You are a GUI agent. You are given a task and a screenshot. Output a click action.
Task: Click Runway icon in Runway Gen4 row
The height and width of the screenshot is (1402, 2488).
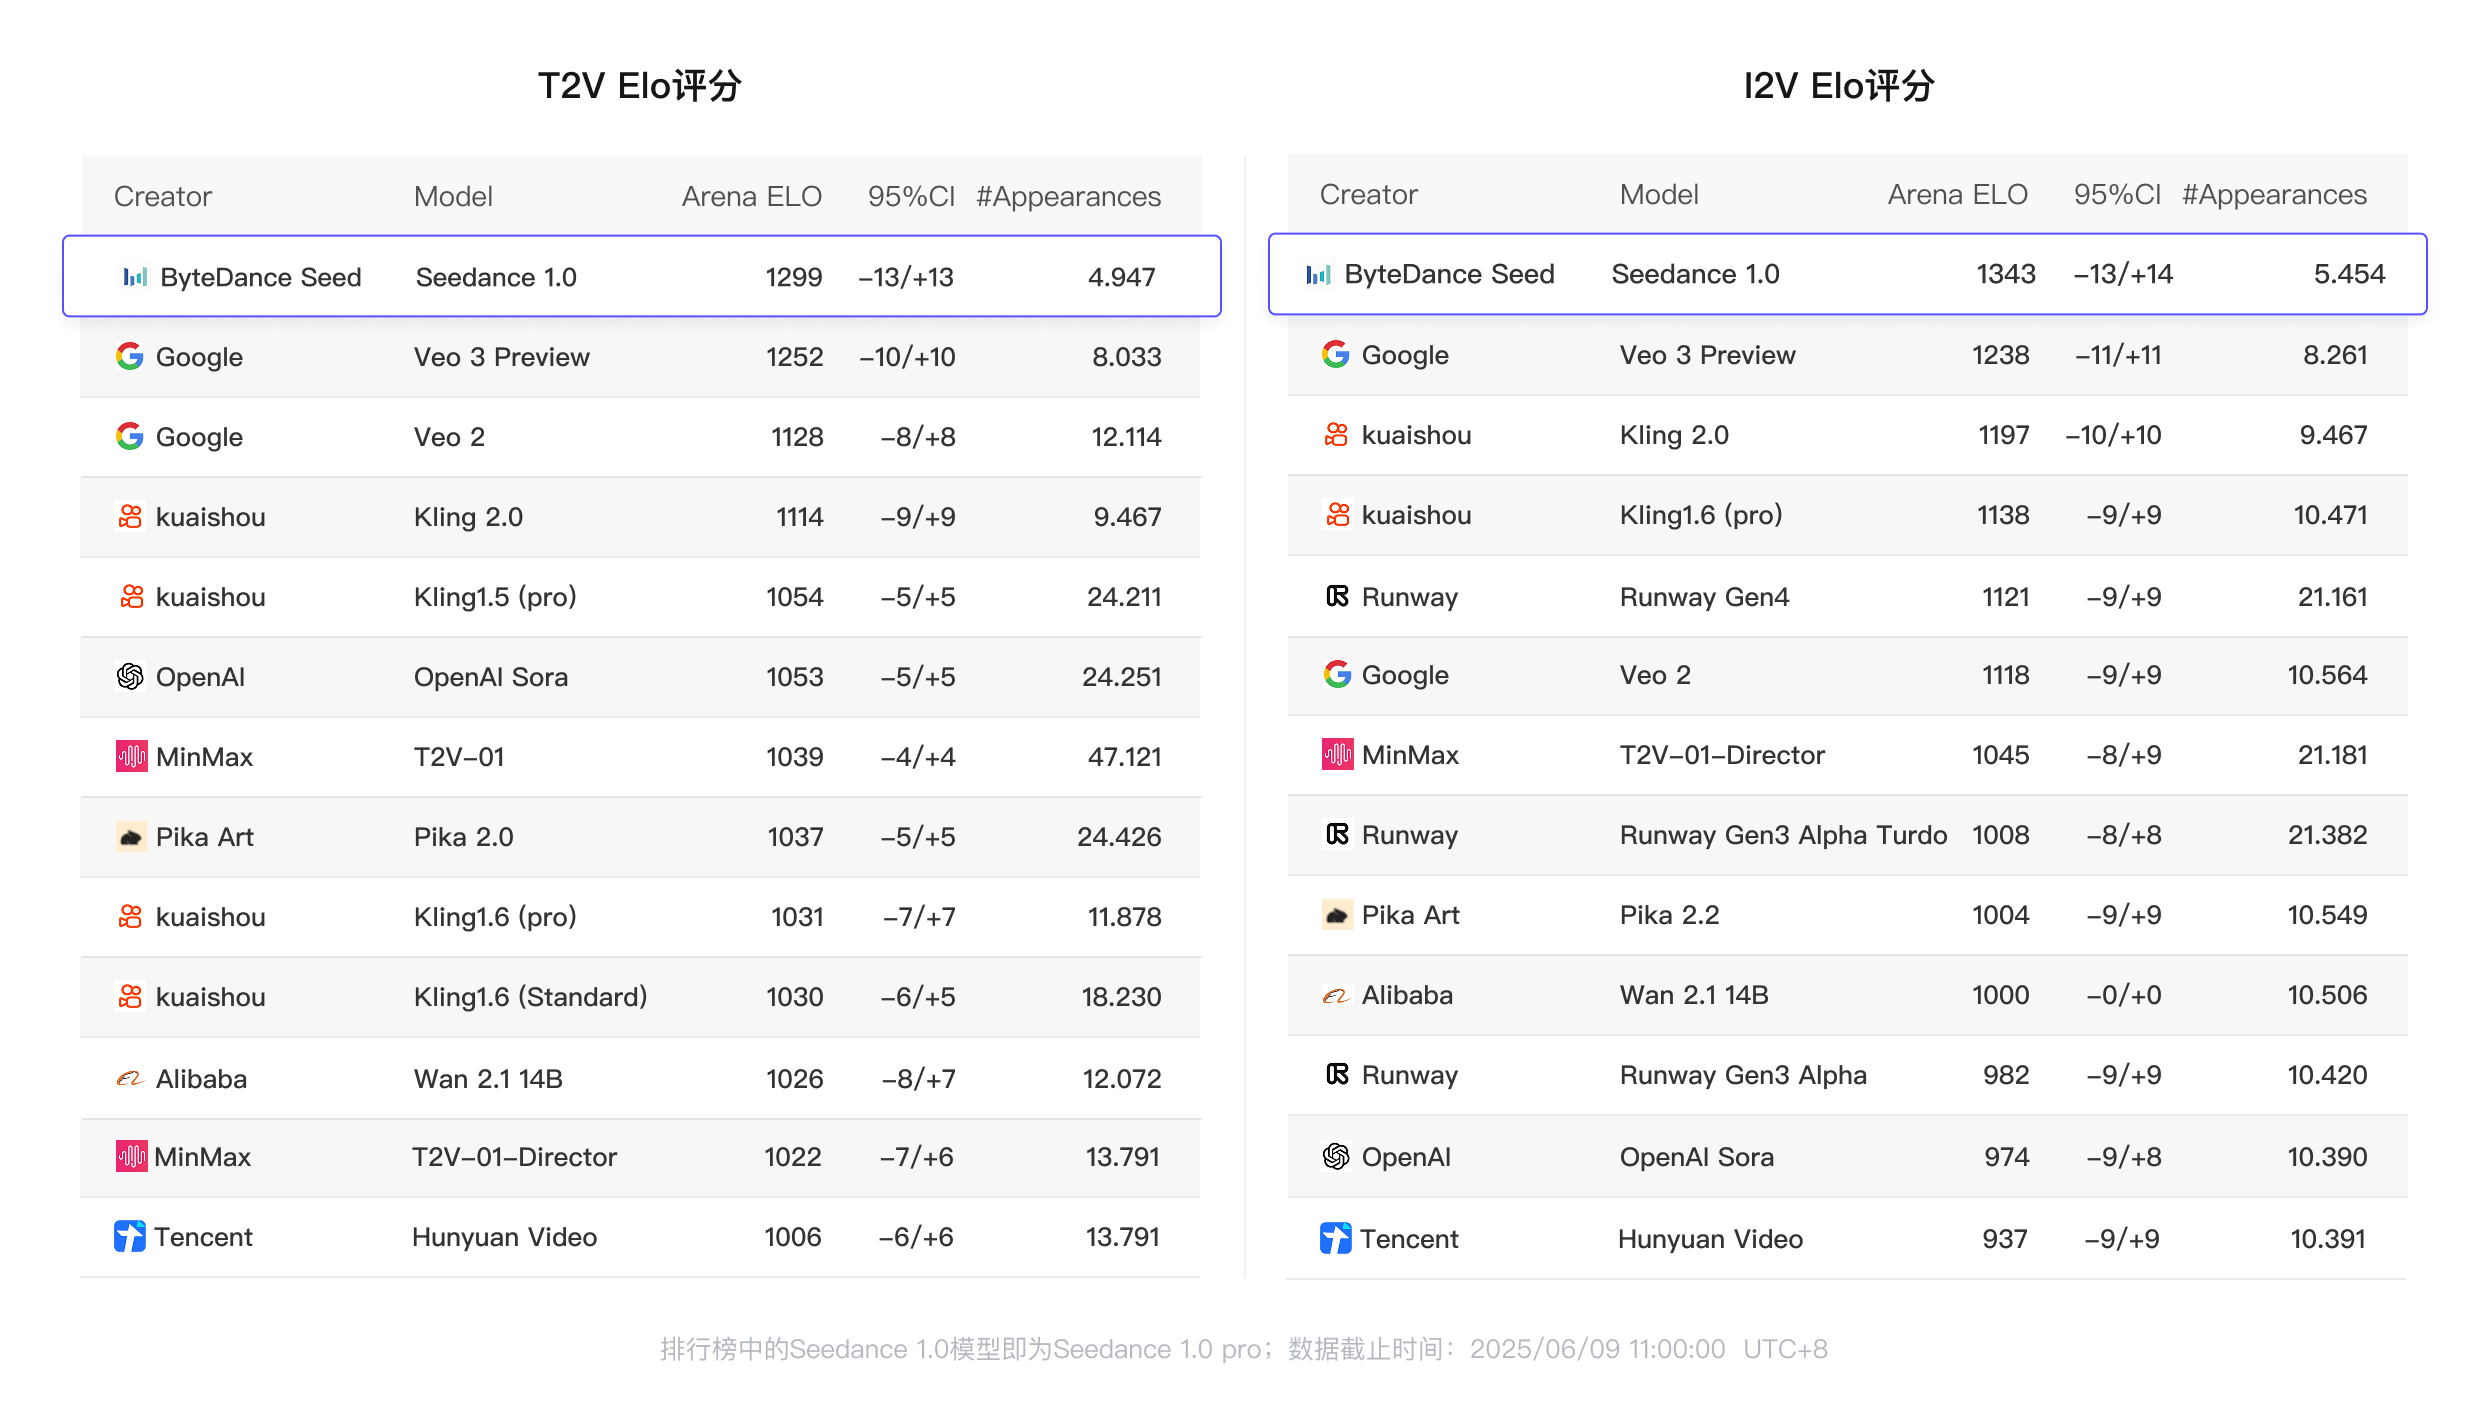pyautogui.click(x=1337, y=596)
